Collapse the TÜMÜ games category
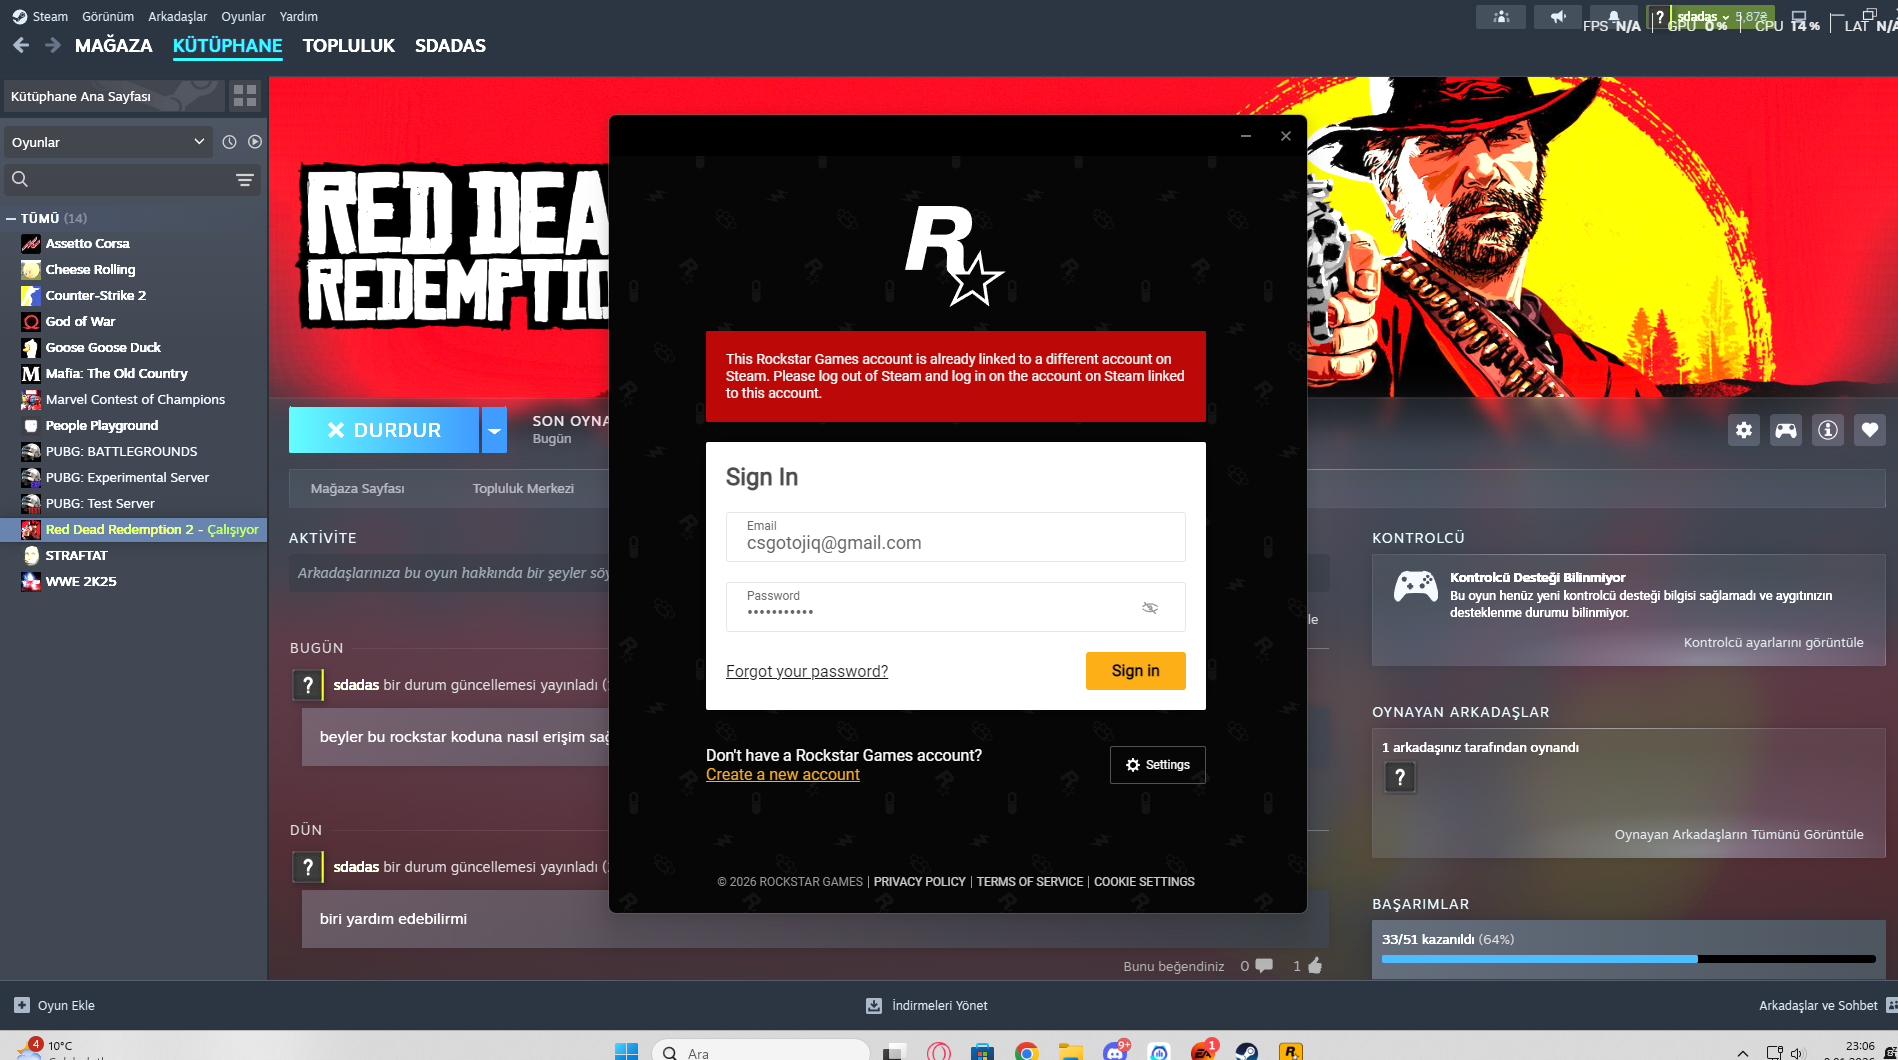 tap(11, 218)
